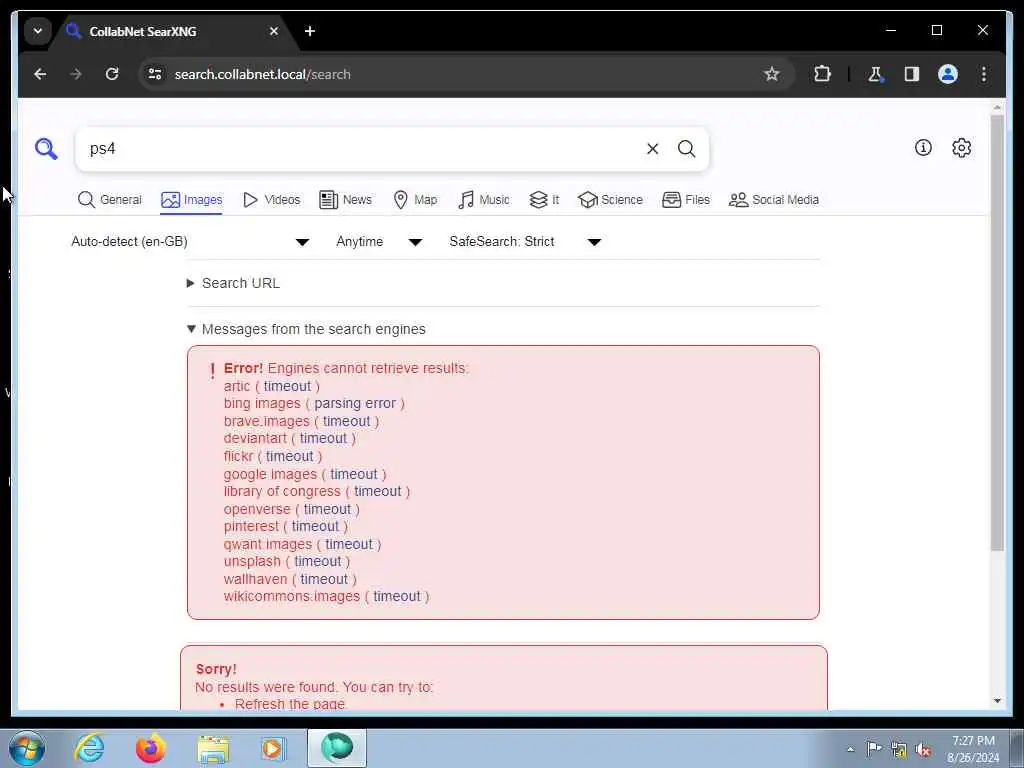Launch Internet Explorer from taskbar

89,748
